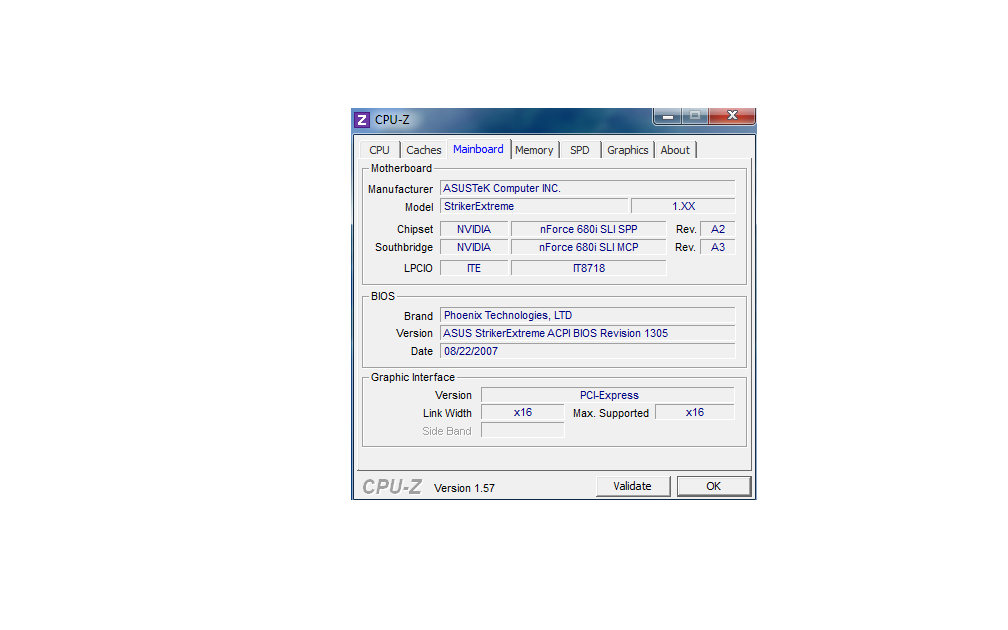Open the Graphics tab
The image size is (1008, 630).
(627, 150)
